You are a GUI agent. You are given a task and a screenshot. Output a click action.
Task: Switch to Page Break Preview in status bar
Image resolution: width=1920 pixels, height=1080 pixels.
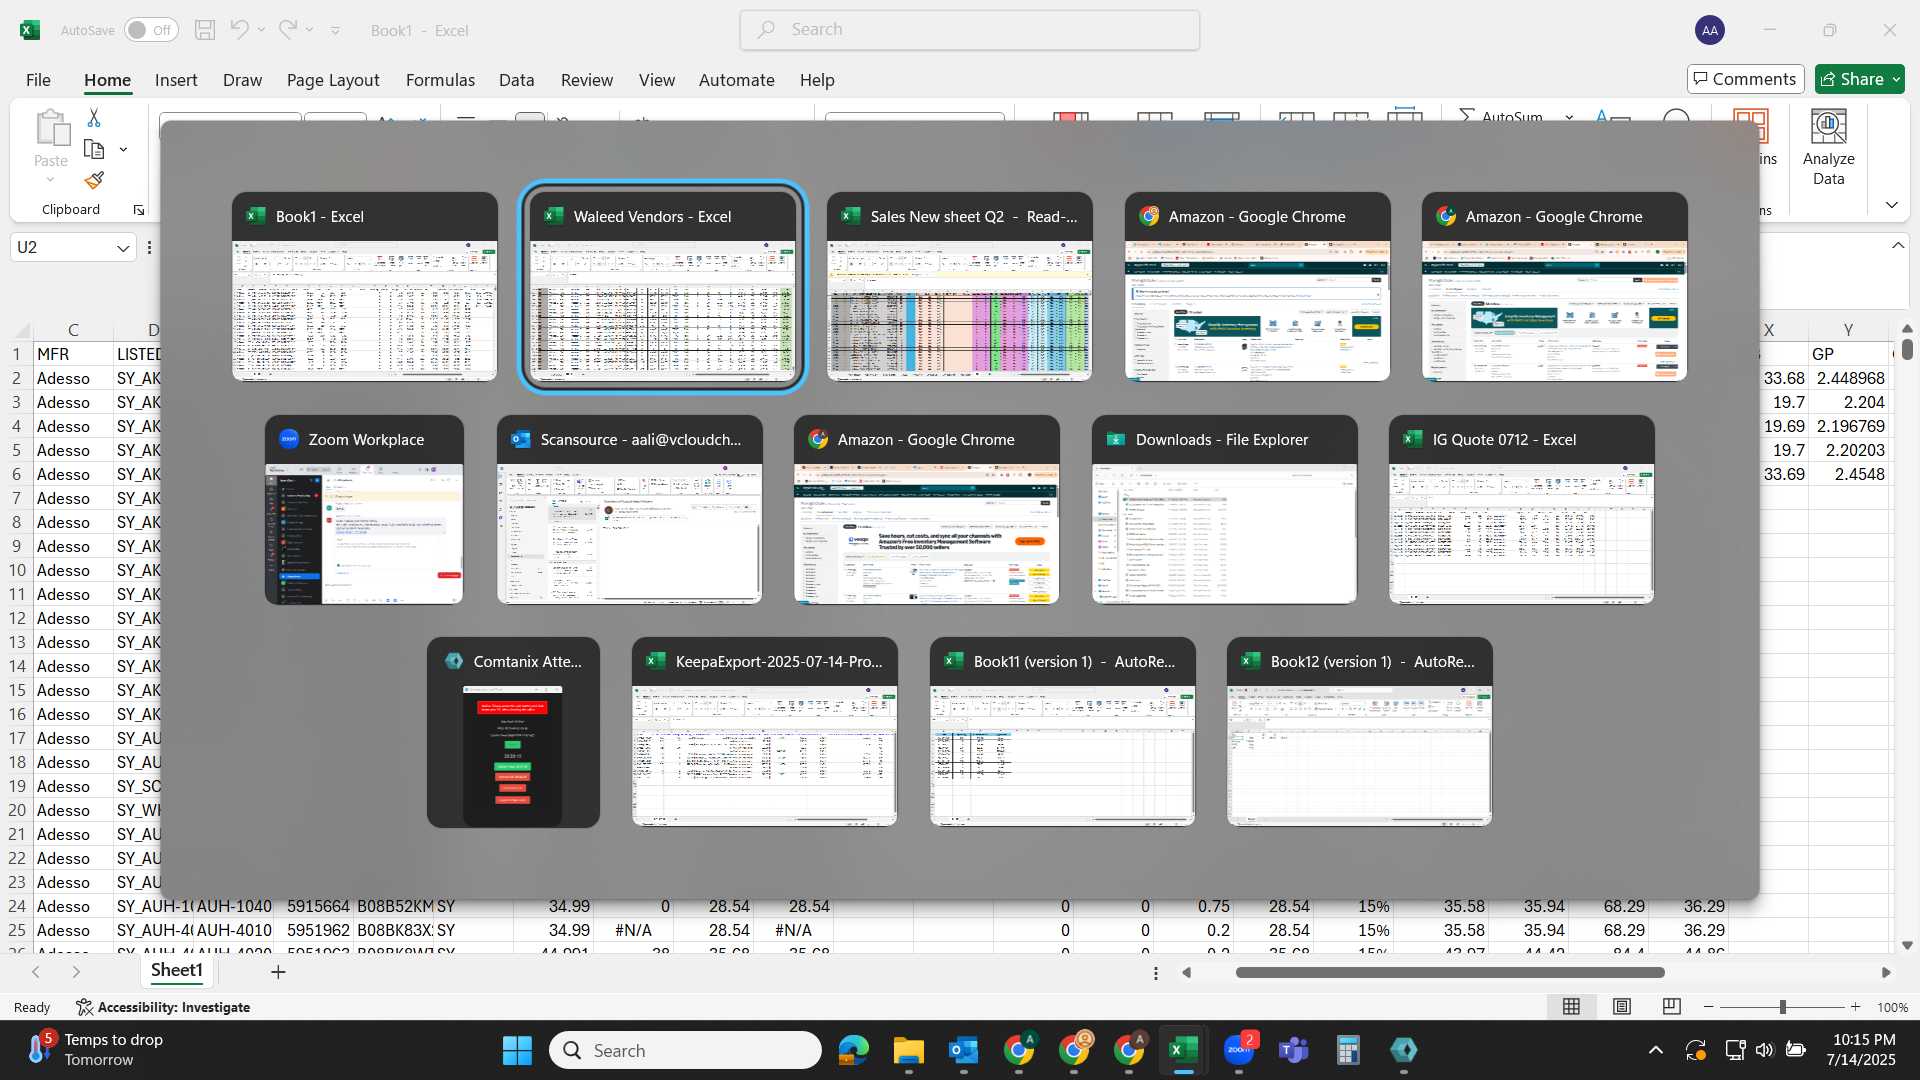tap(1671, 1007)
